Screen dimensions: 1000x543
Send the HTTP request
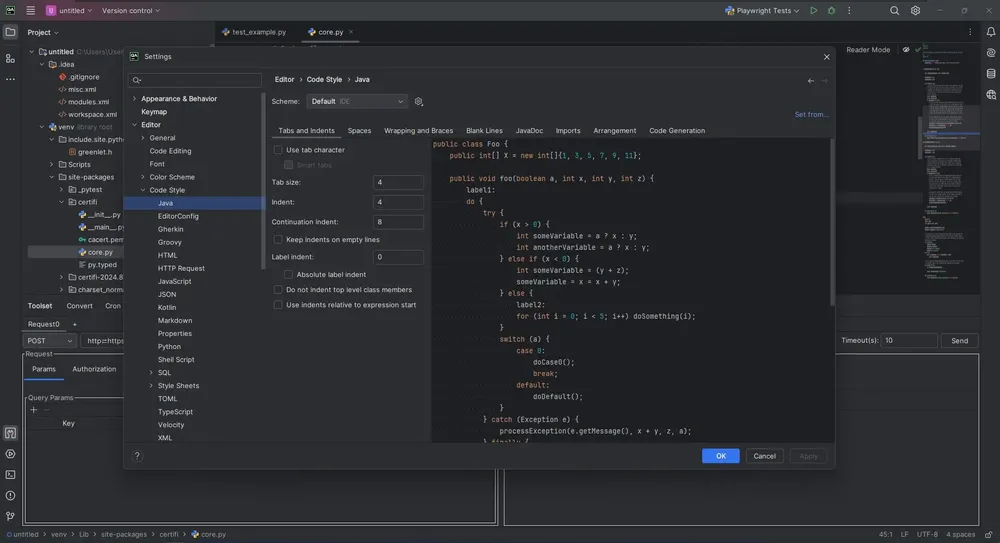point(959,341)
